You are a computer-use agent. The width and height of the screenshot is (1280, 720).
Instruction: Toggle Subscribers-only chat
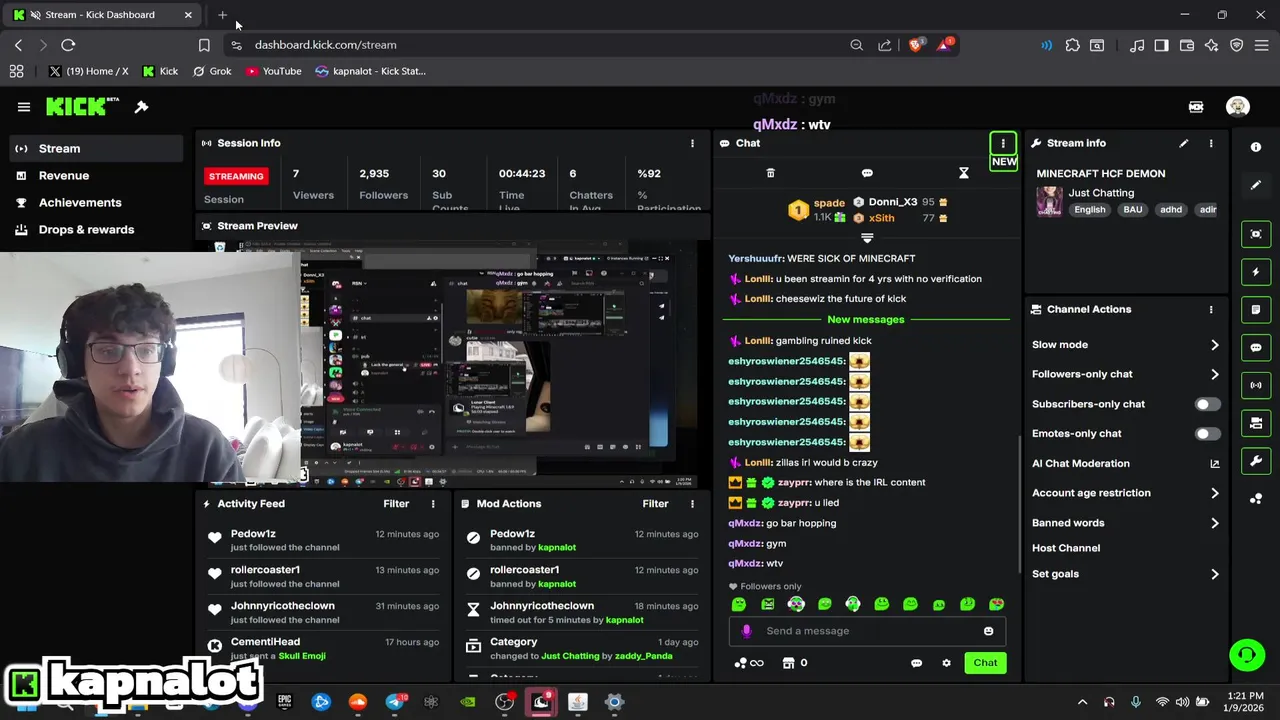coord(1208,404)
